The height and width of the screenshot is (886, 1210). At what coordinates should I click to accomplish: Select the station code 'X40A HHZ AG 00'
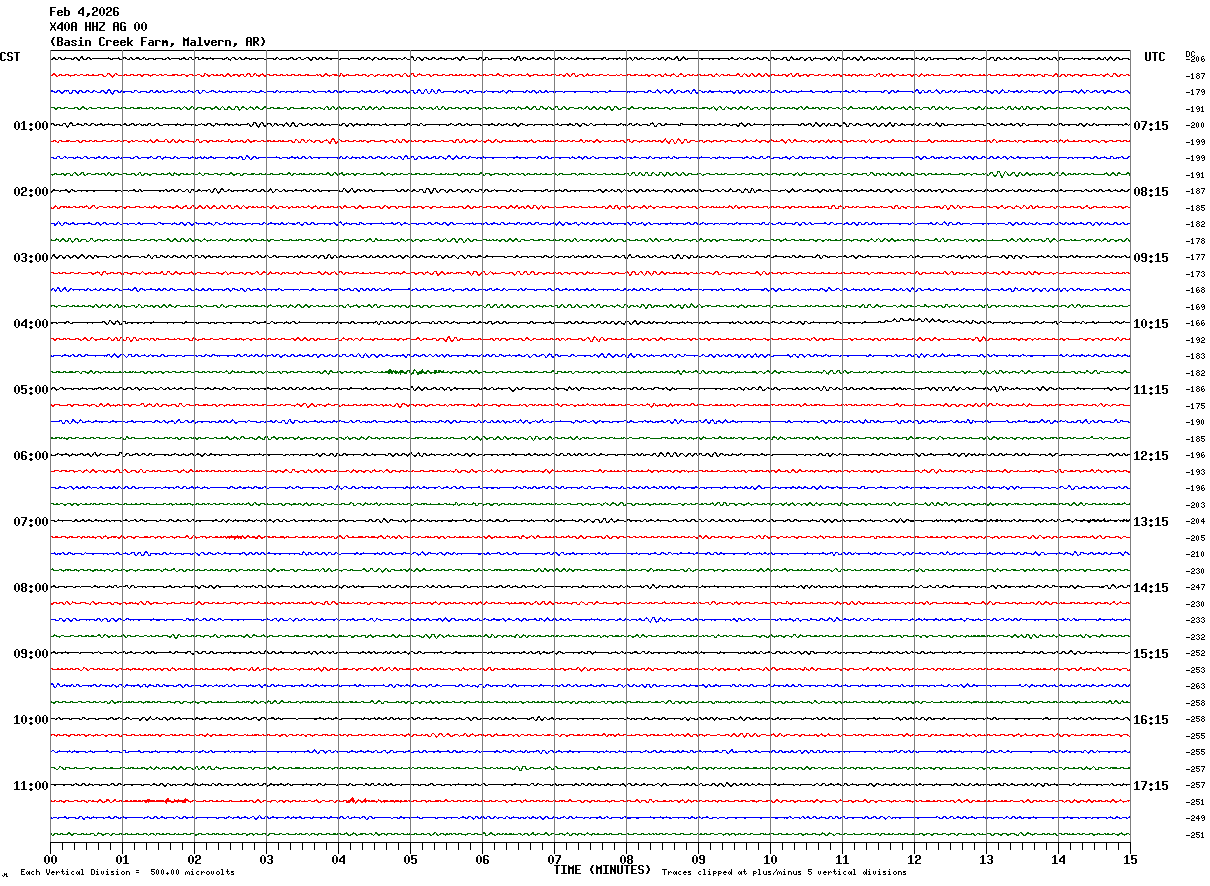tap(98, 26)
